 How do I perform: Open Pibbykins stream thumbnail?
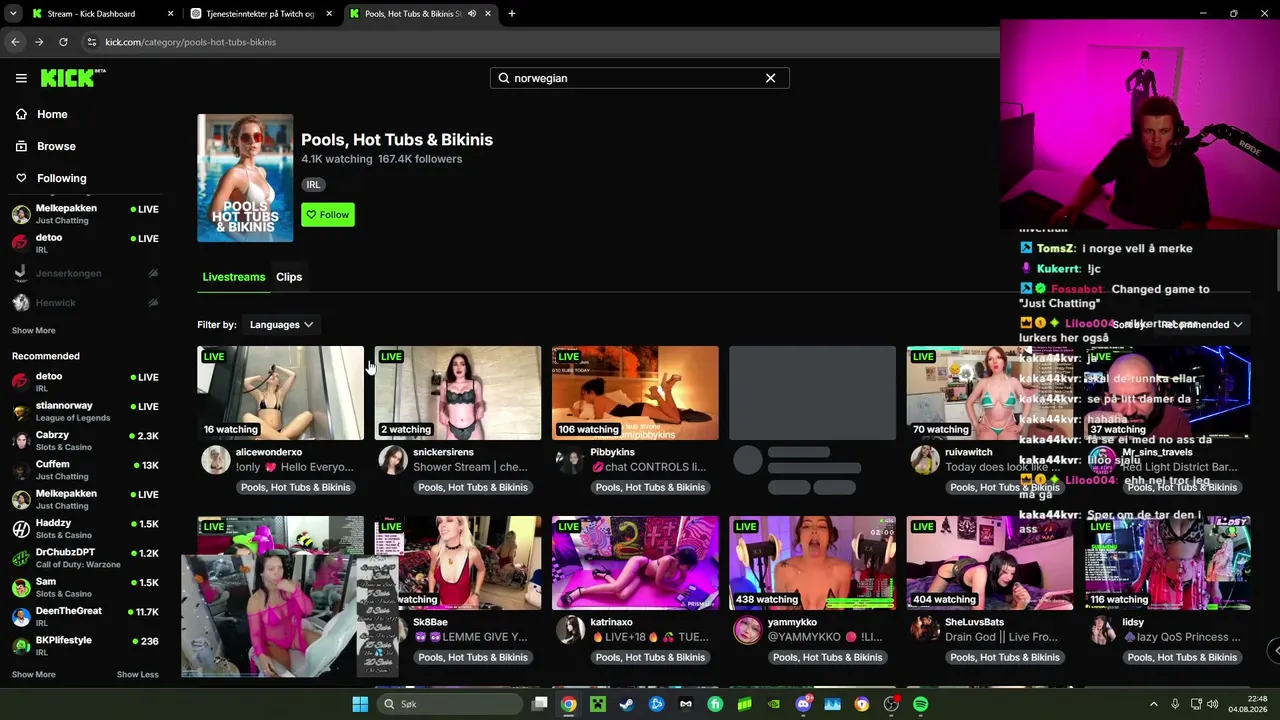pyautogui.click(x=635, y=393)
